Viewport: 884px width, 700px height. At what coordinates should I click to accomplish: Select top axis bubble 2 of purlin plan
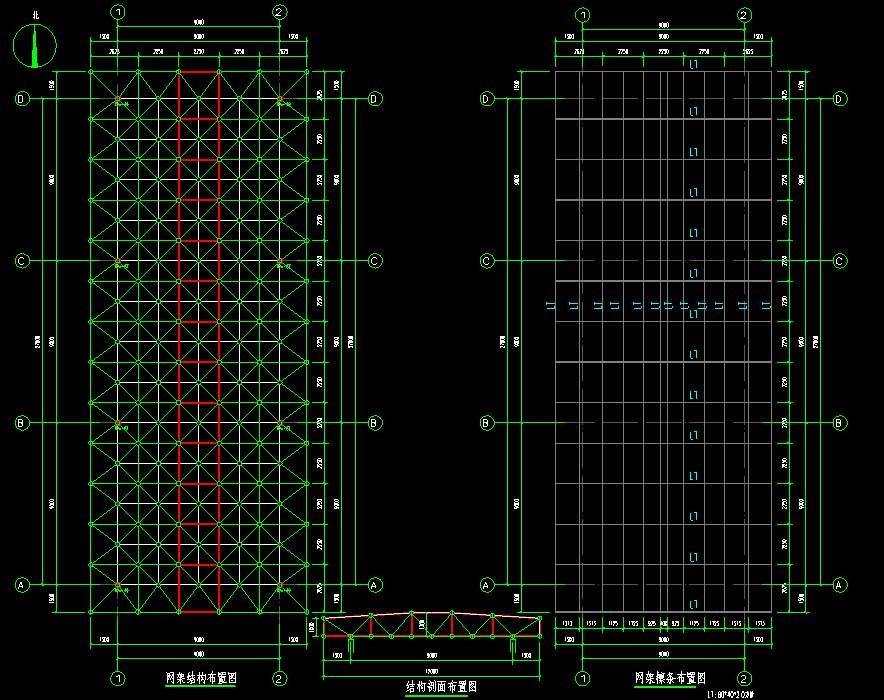744,15
